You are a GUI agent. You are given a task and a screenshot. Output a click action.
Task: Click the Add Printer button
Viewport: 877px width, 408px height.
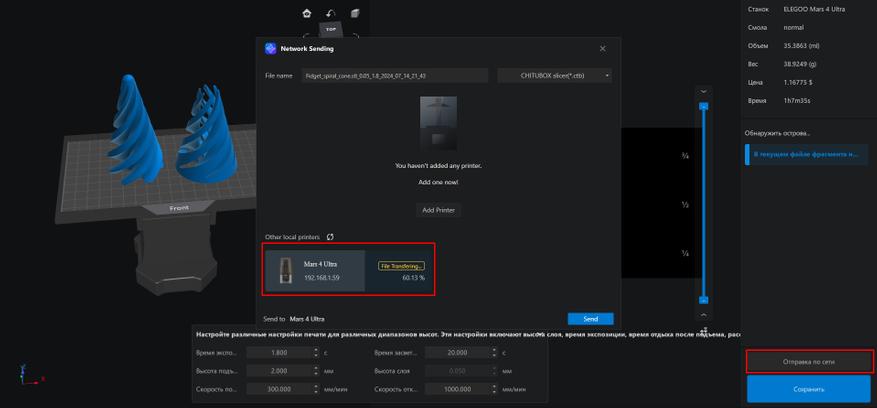click(x=438, y=210)
